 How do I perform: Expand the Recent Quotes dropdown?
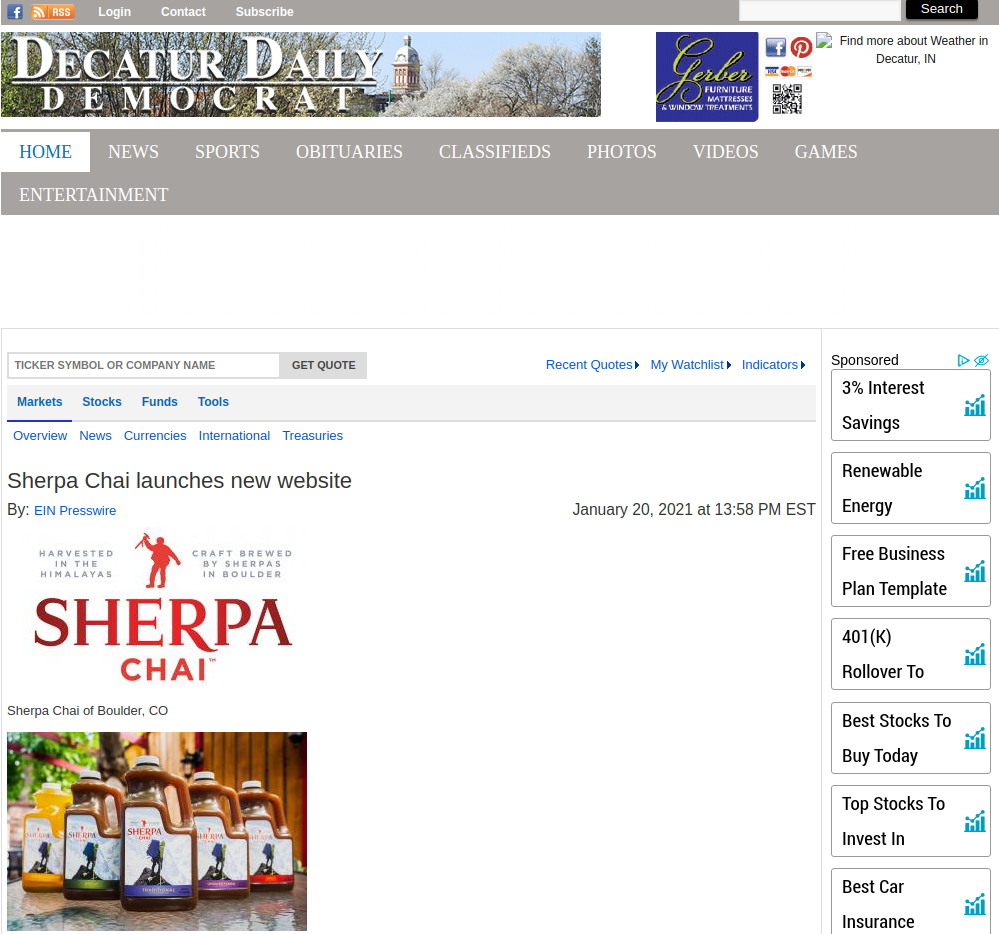click(592, 365)
